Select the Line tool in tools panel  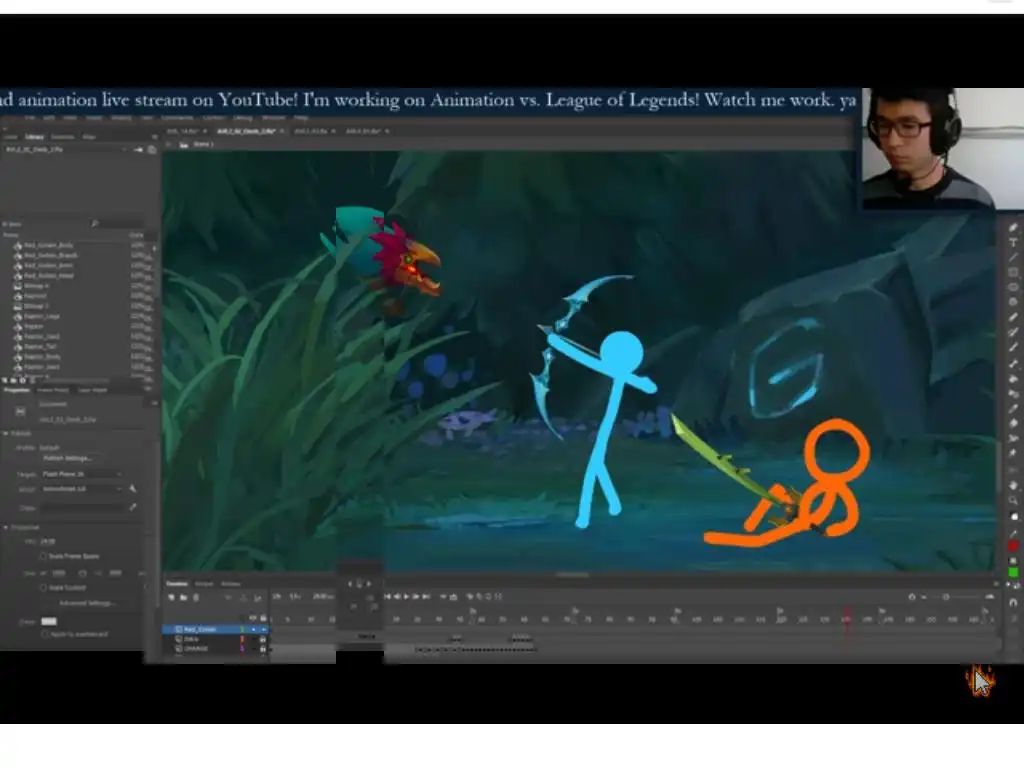click(x=1013, y=257)
